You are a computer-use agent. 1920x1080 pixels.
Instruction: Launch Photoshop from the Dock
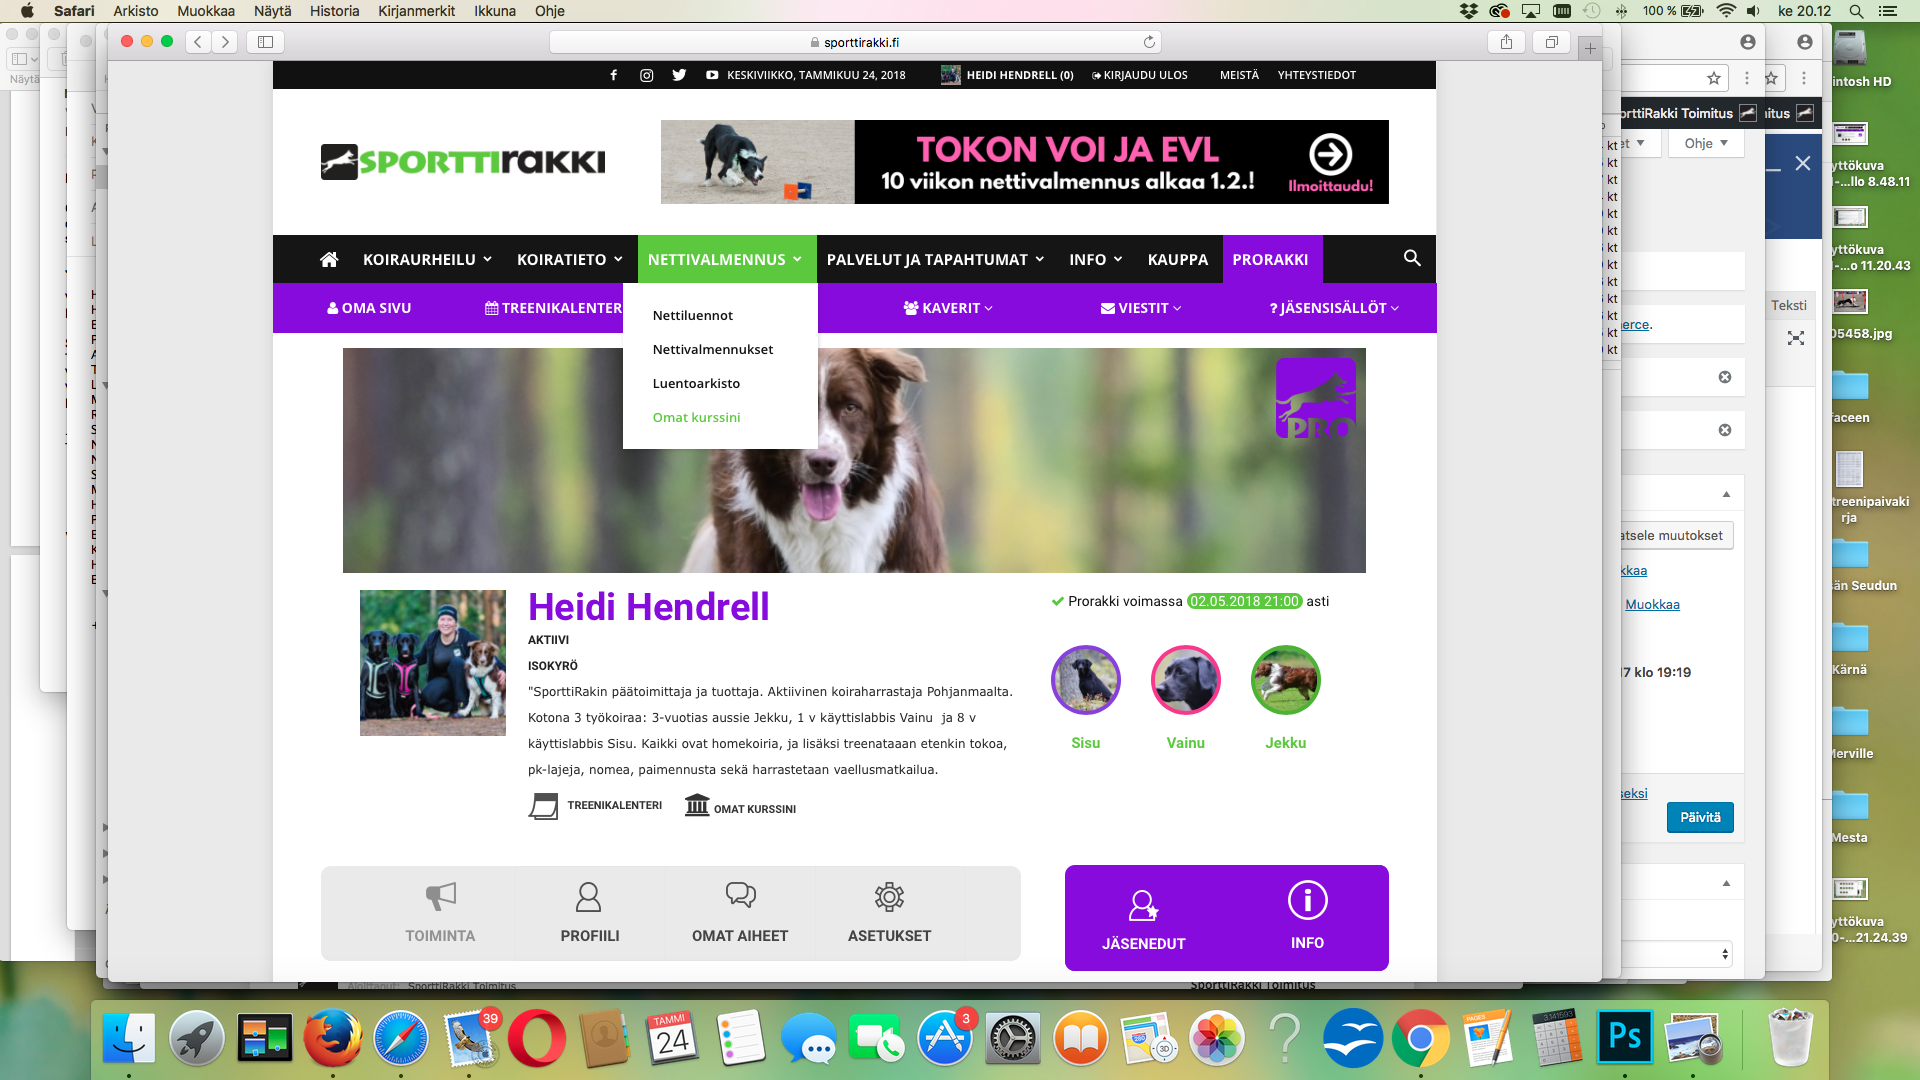click(x=1624, y=1039)
